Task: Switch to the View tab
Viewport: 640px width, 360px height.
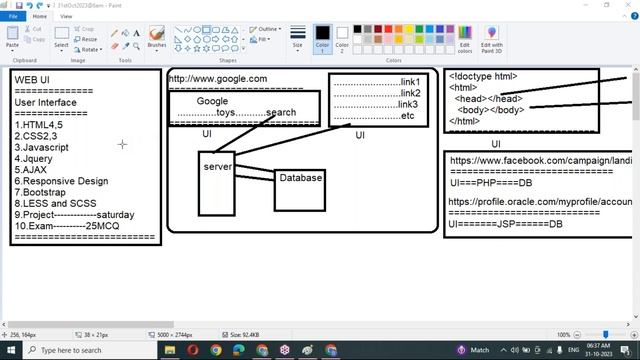Action: tap(66, 16)
